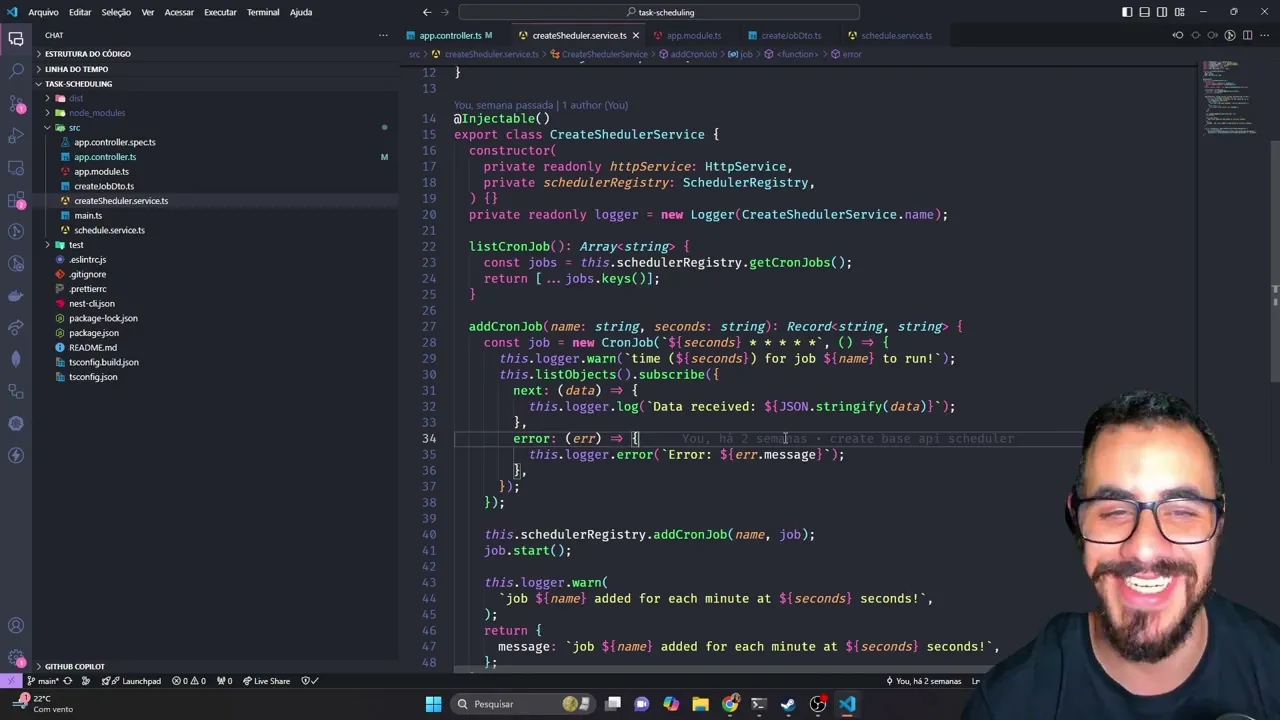1280x720 pixels.
Task: Open the Seleção menu
Action: pos(116,12)
